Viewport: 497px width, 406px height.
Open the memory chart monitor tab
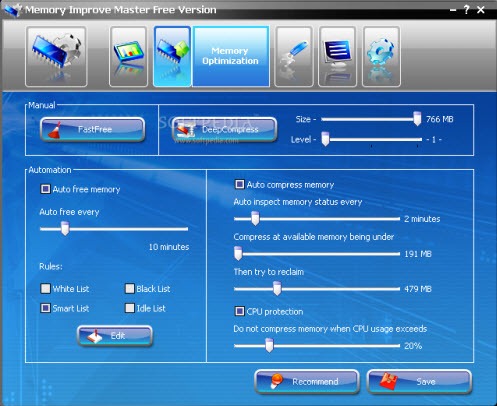tap(129, 57)
